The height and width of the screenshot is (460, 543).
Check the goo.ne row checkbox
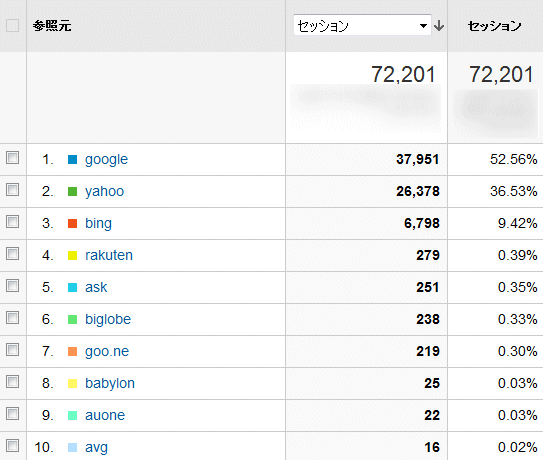pyautogui.click(x=12, y=350)
